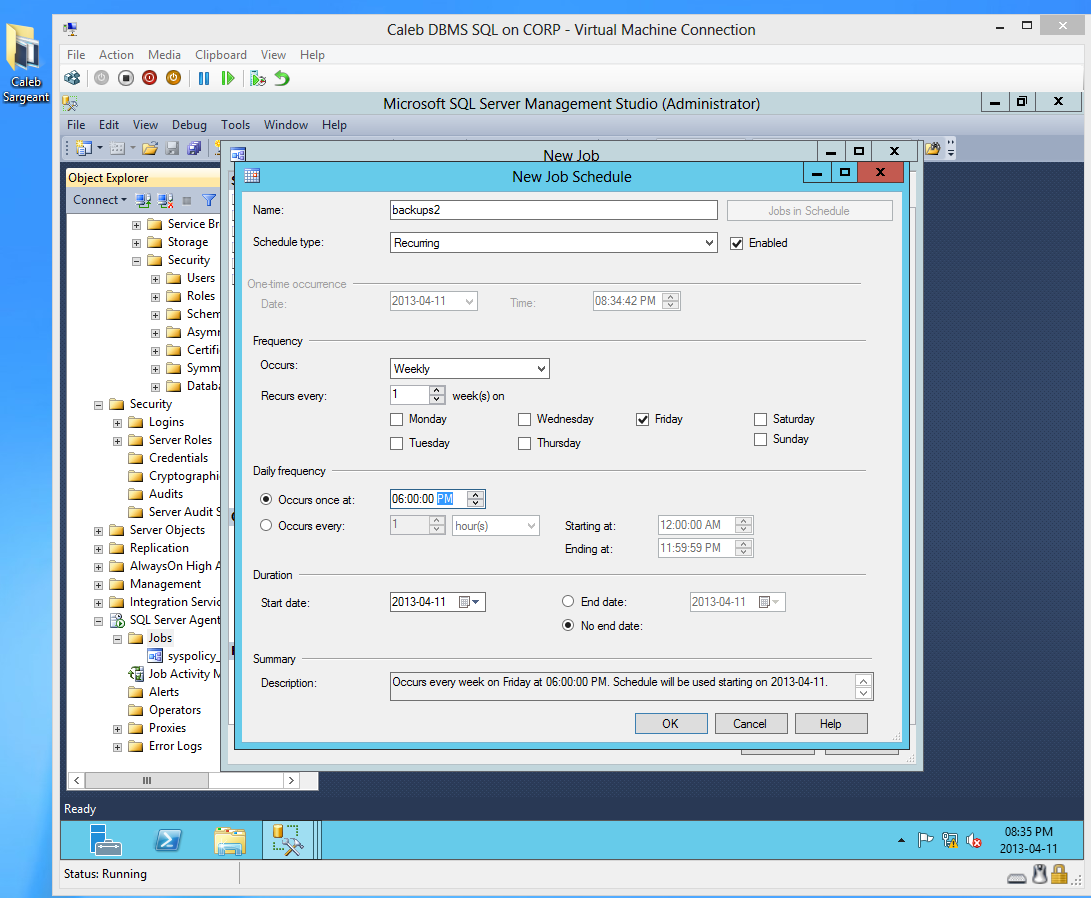The height and width of the screenshot is (898, 1091).
Task: Expand the Logins node
Action: [x=118, y=423]
